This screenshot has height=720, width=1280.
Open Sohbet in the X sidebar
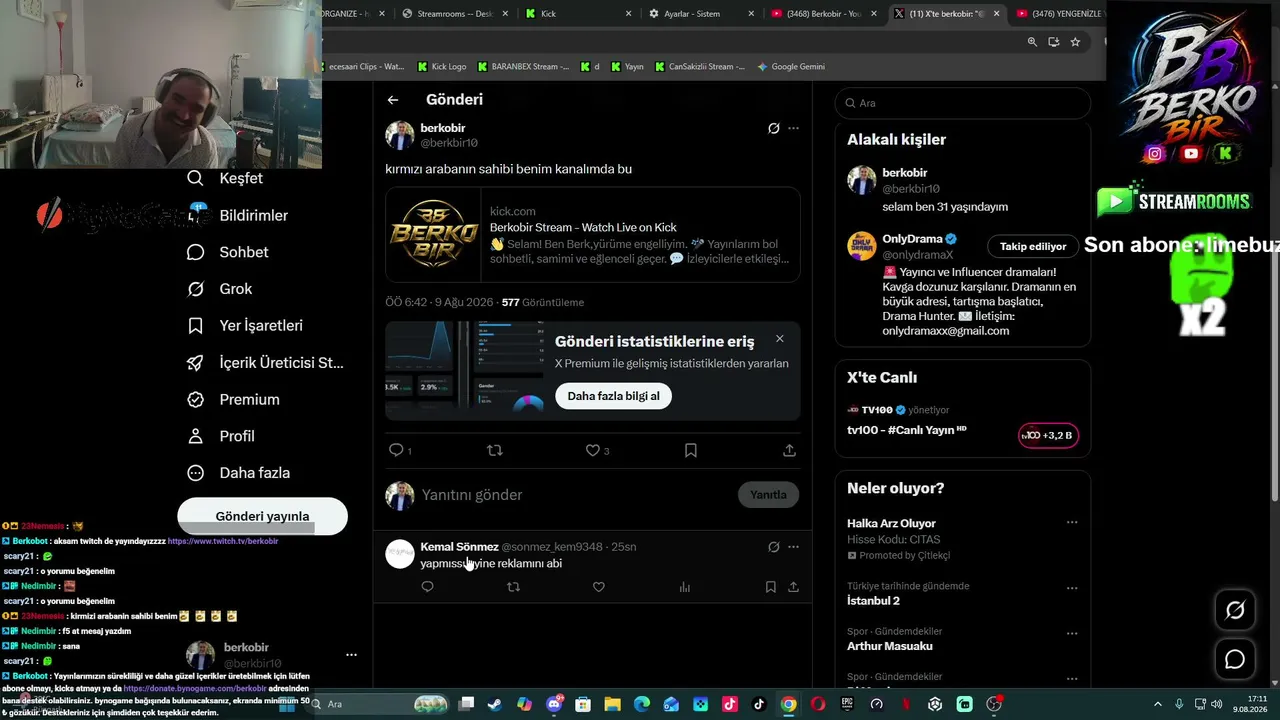pos(228,252)
